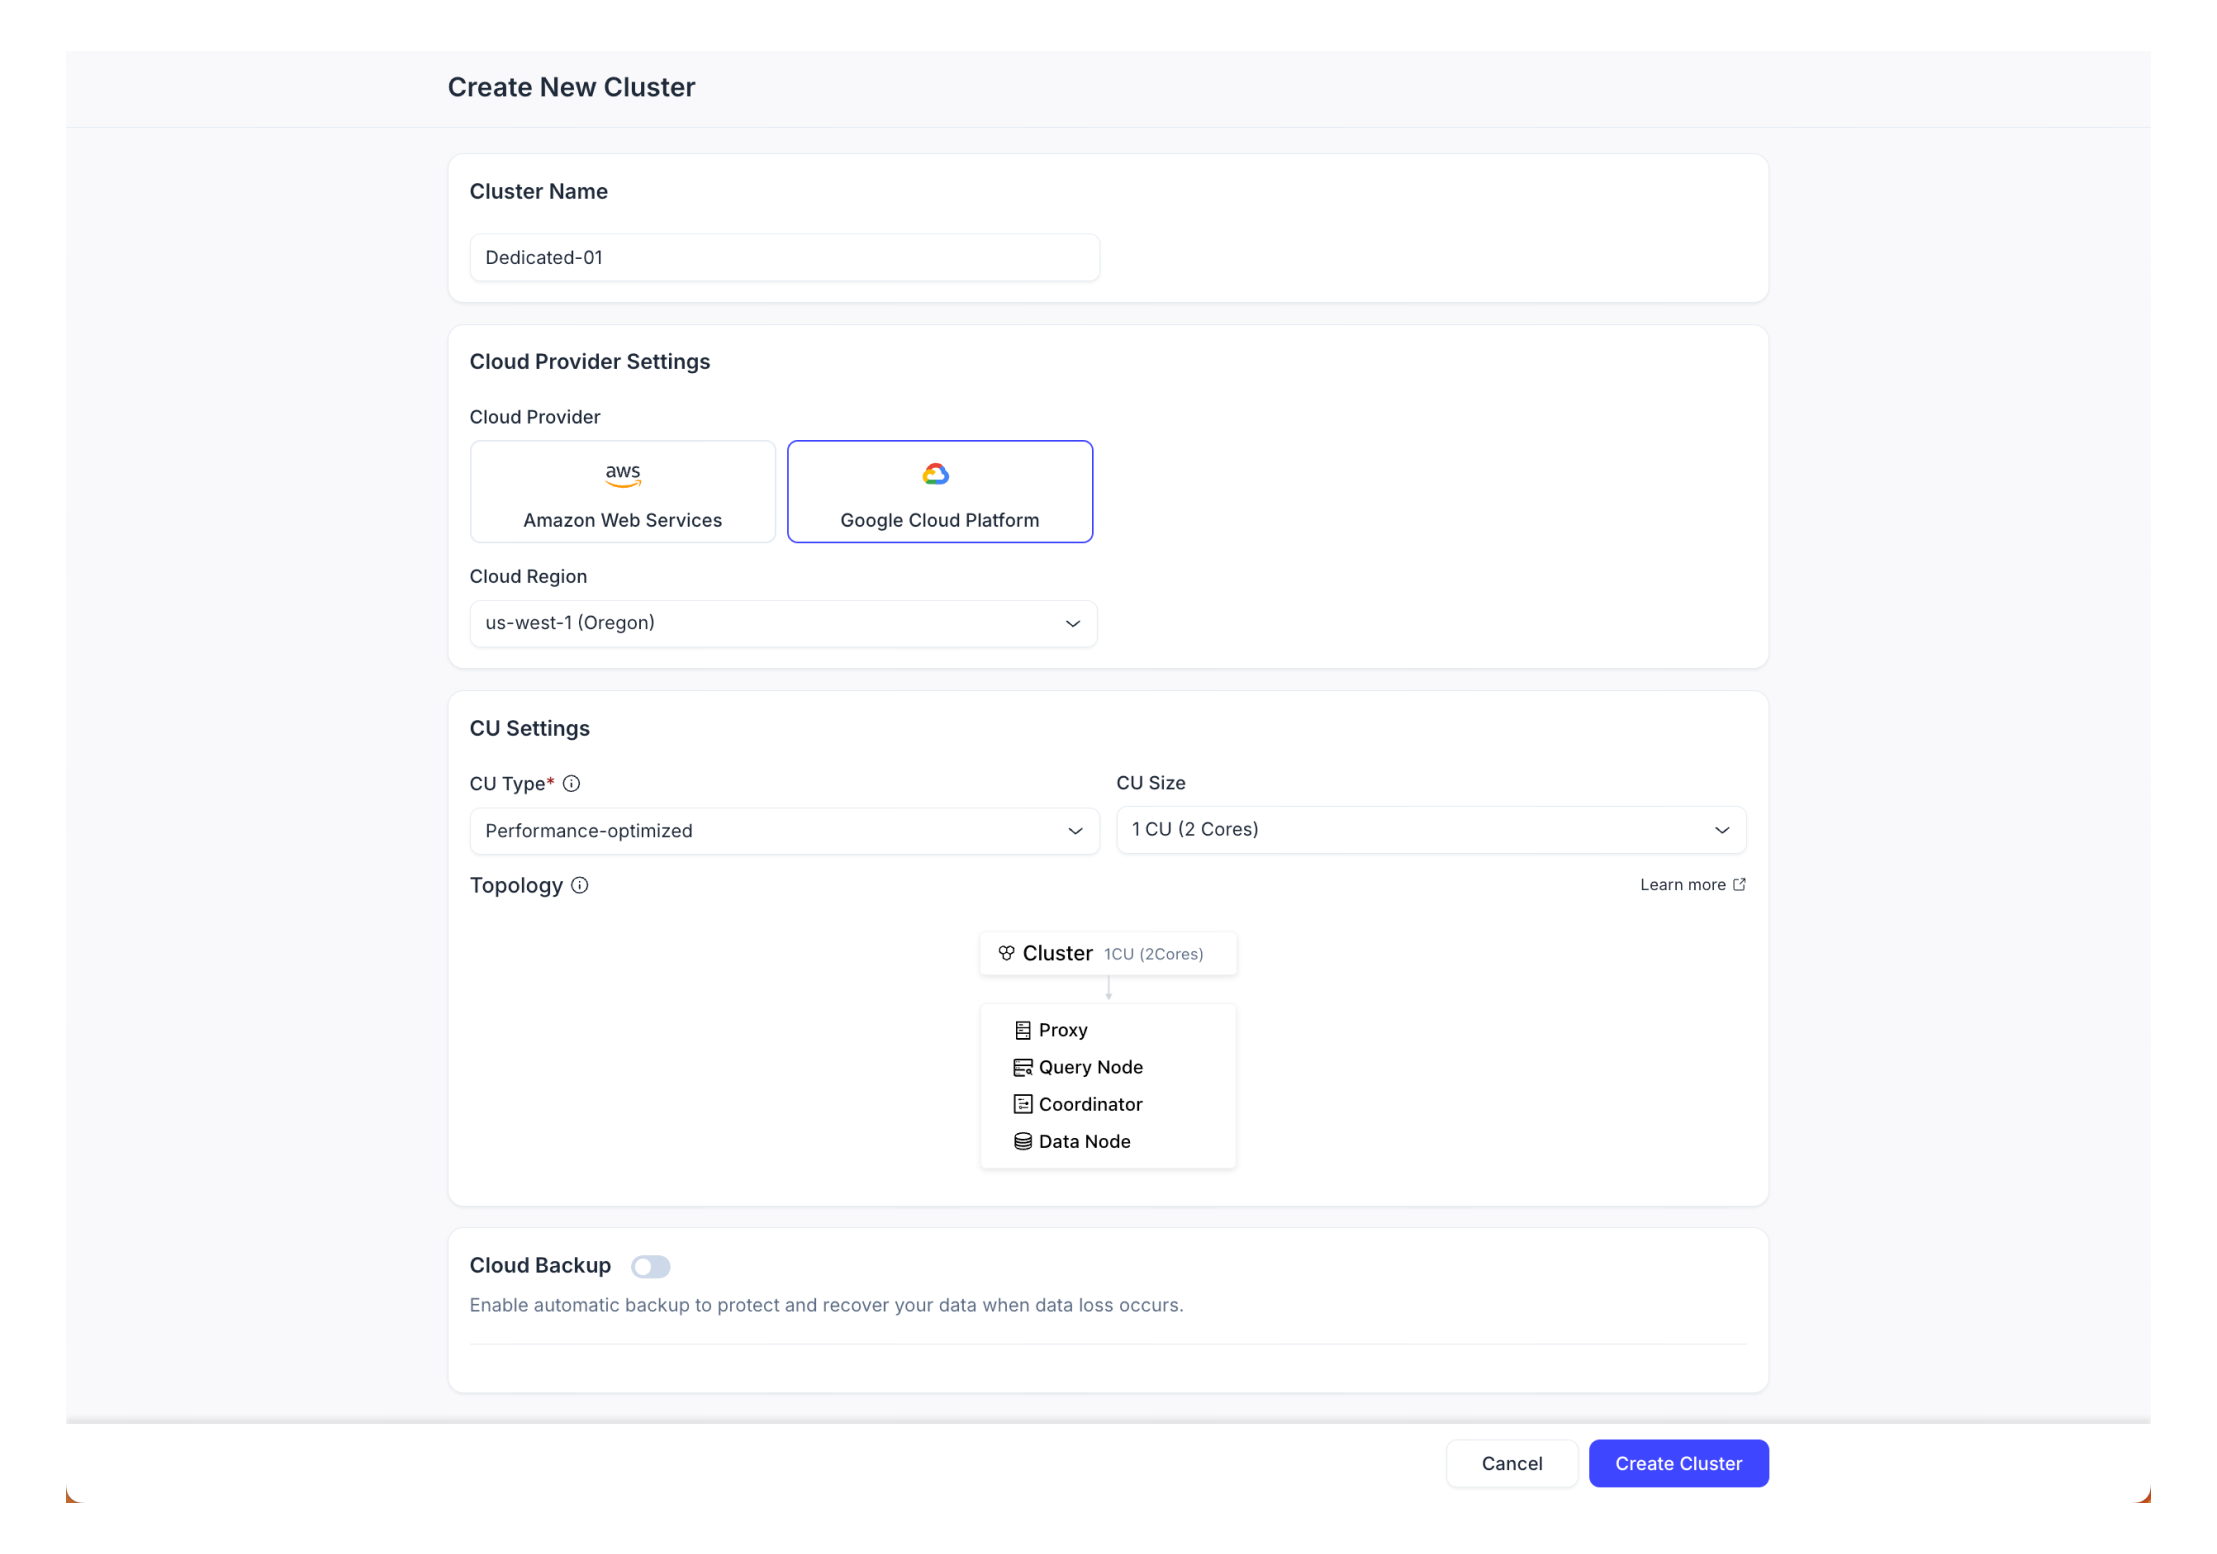This screenshot has height=1554, width=2217.
Task: Click the Create New Cluster heading
Action: click(x=571, y=87)
